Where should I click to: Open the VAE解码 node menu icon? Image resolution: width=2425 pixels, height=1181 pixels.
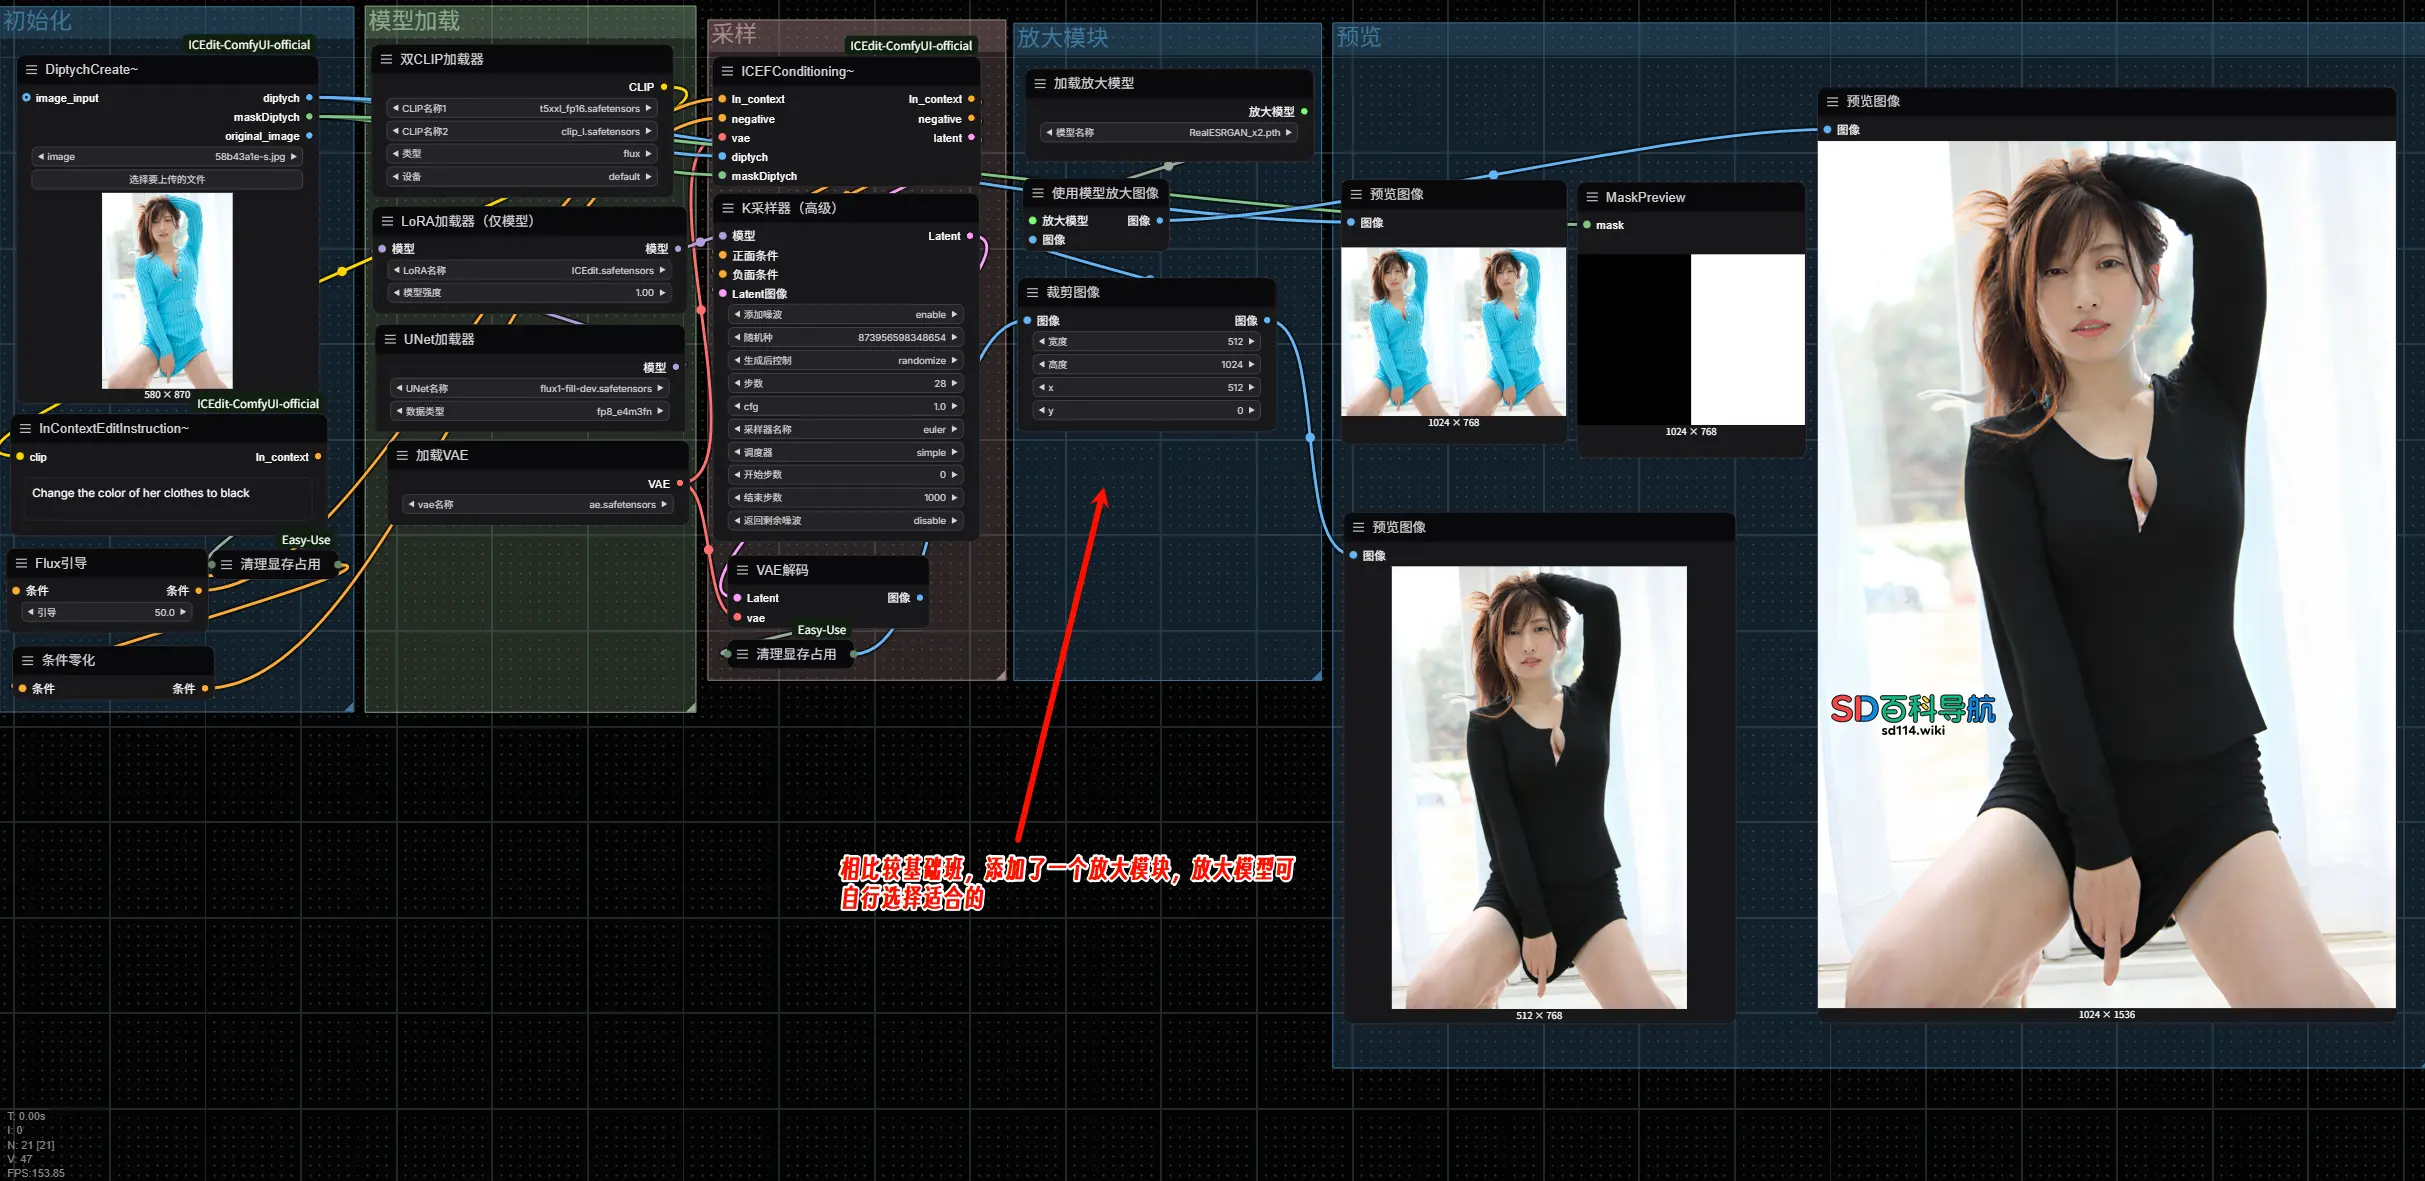[x=742, y=571]
